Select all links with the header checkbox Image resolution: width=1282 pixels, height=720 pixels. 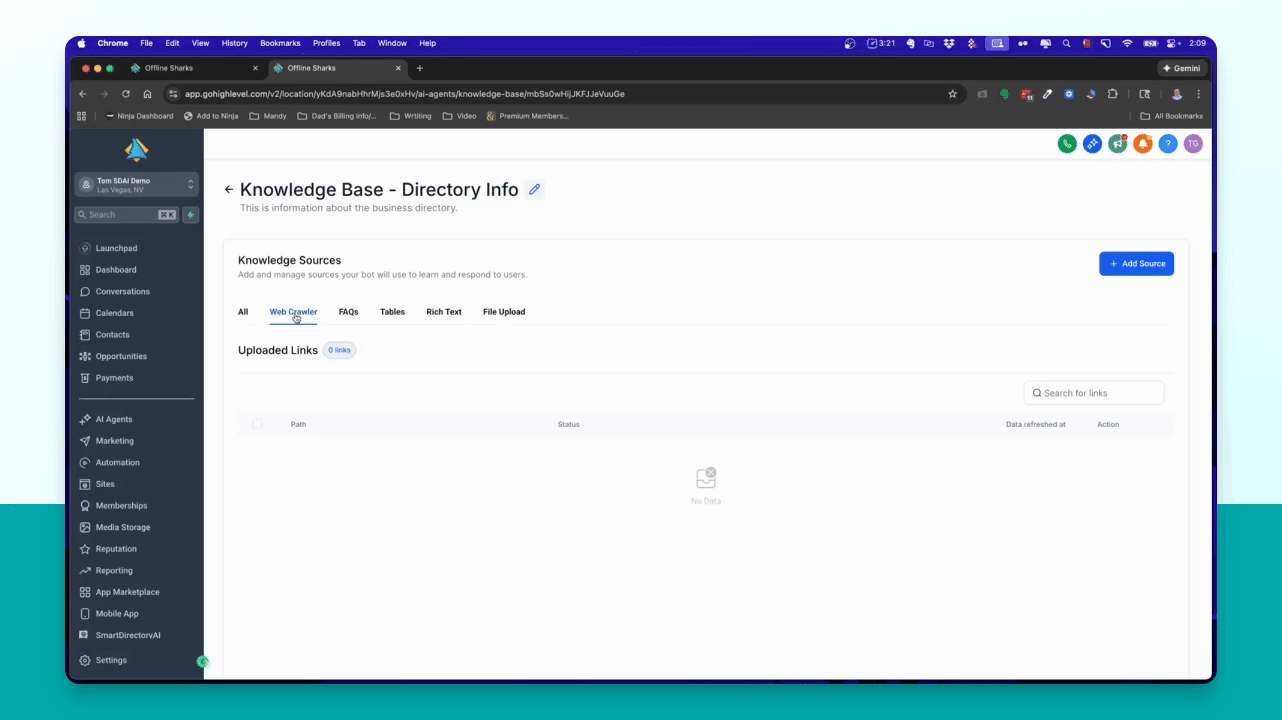point(257,424)
